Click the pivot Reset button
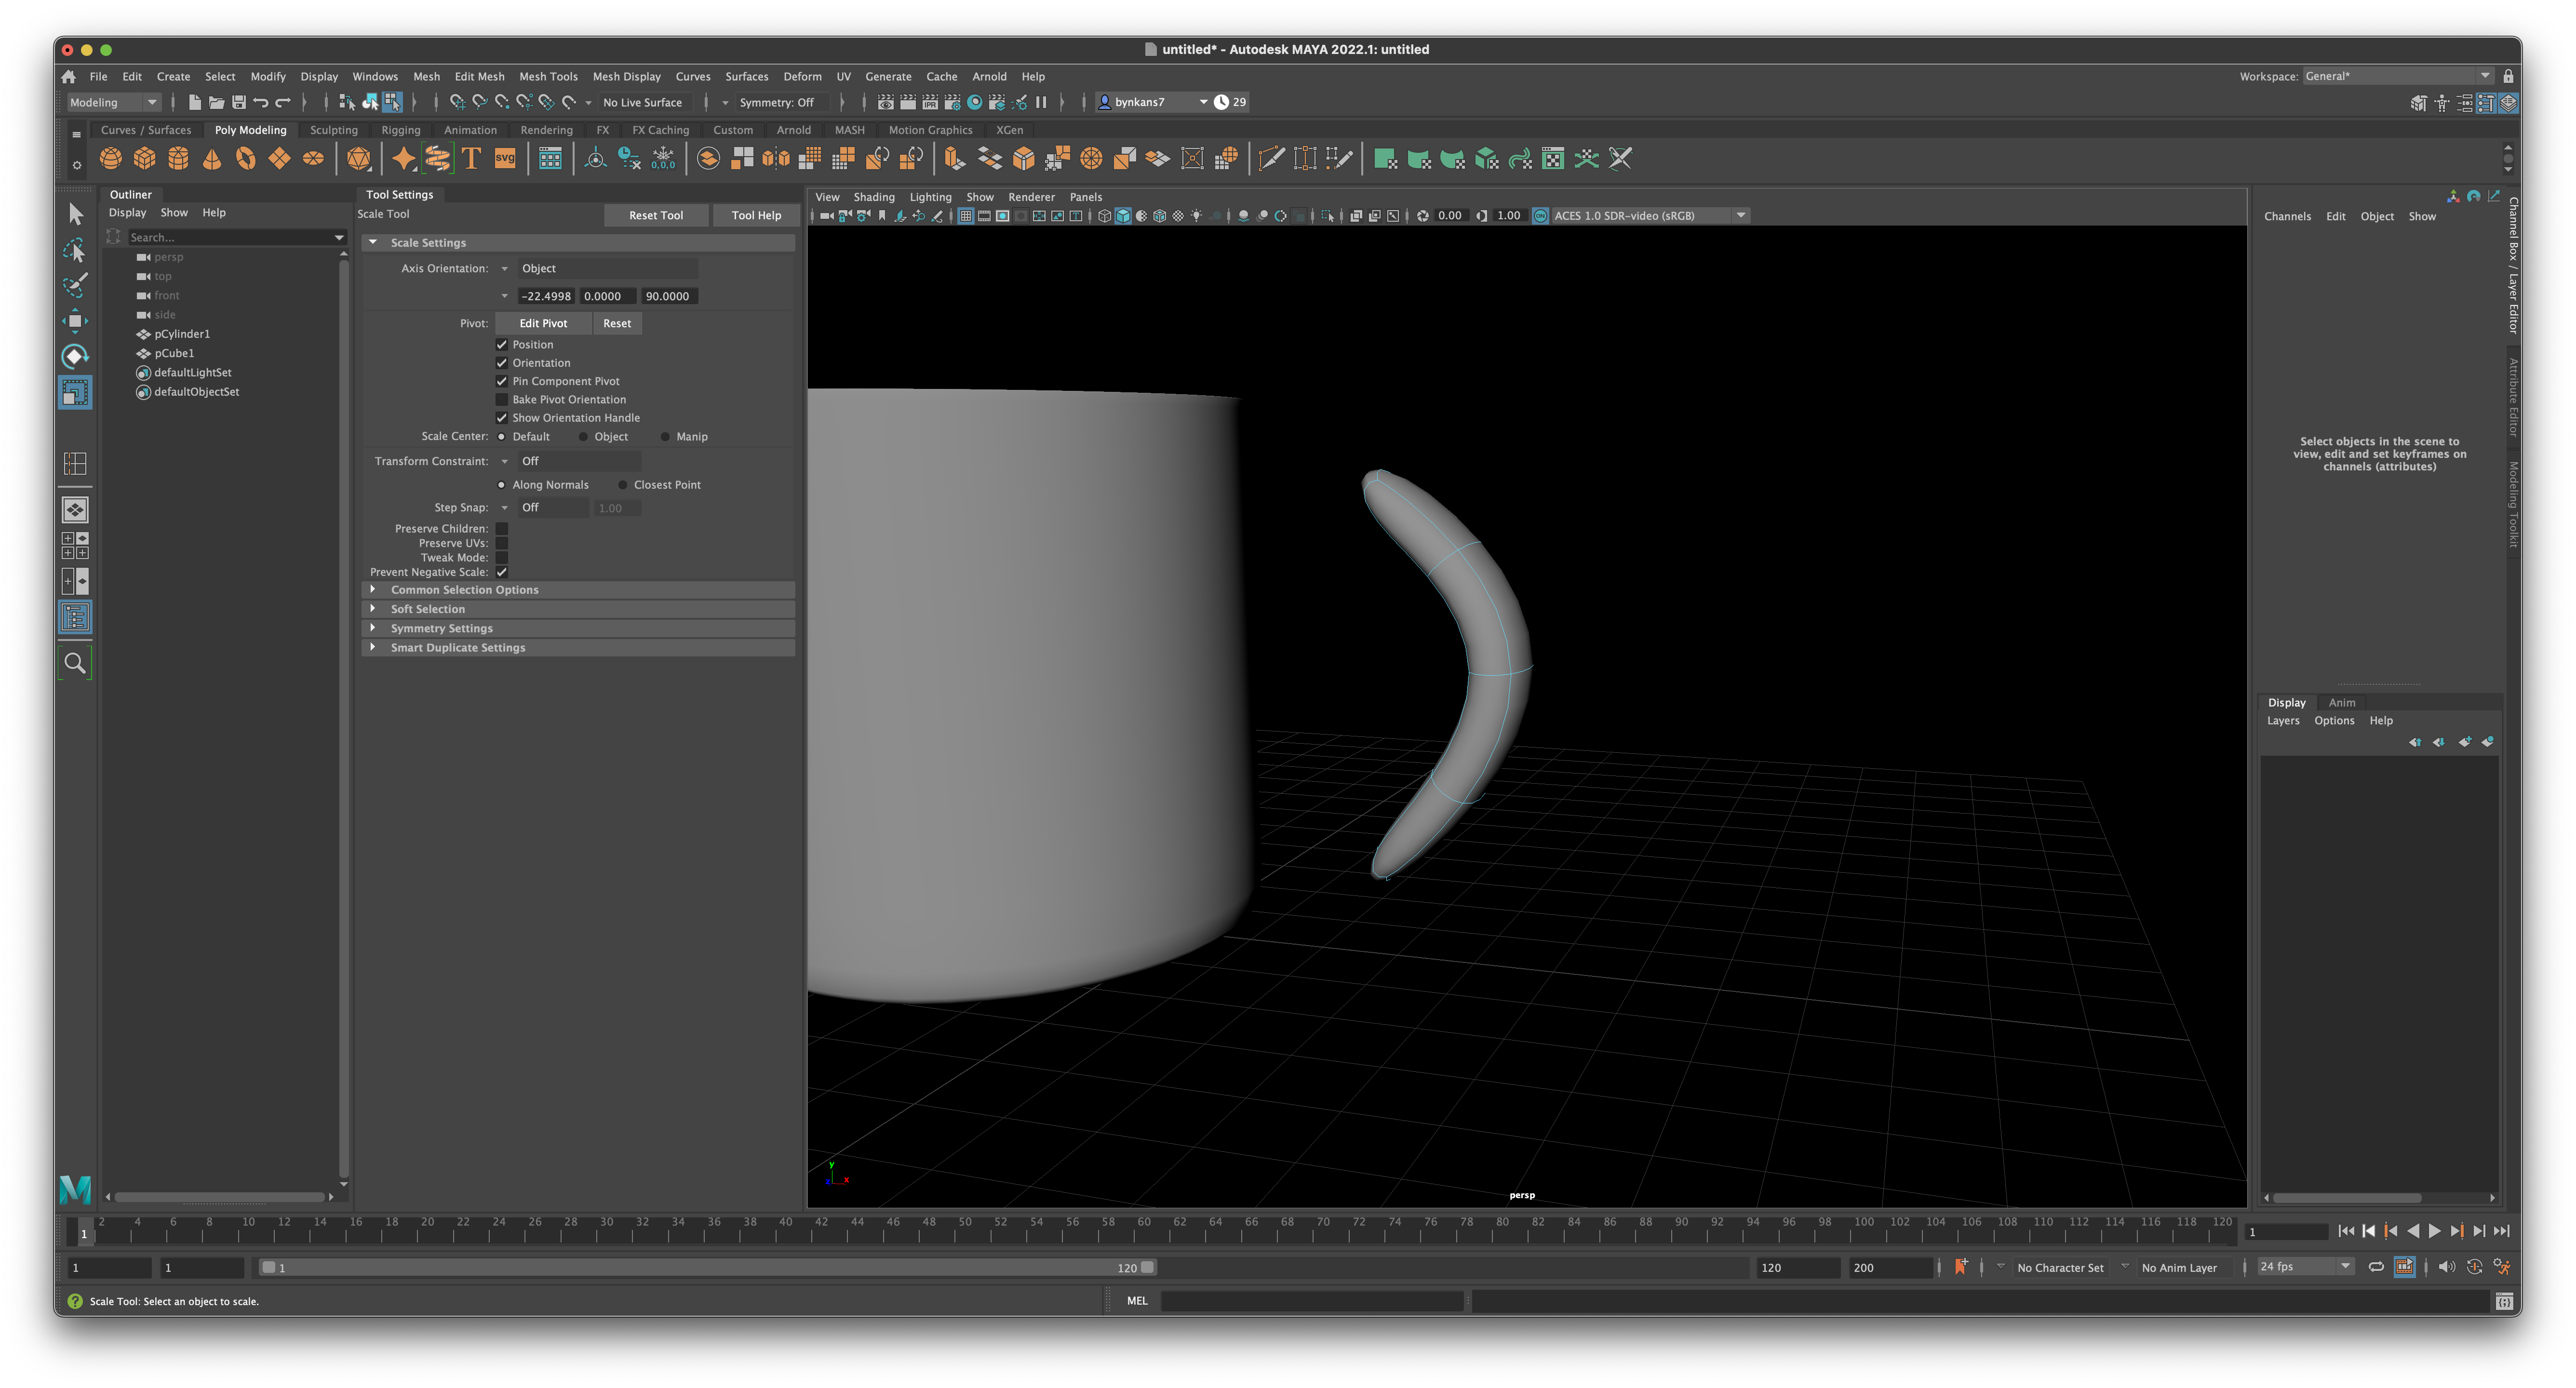The image size is (2576, 1388). 617,323
